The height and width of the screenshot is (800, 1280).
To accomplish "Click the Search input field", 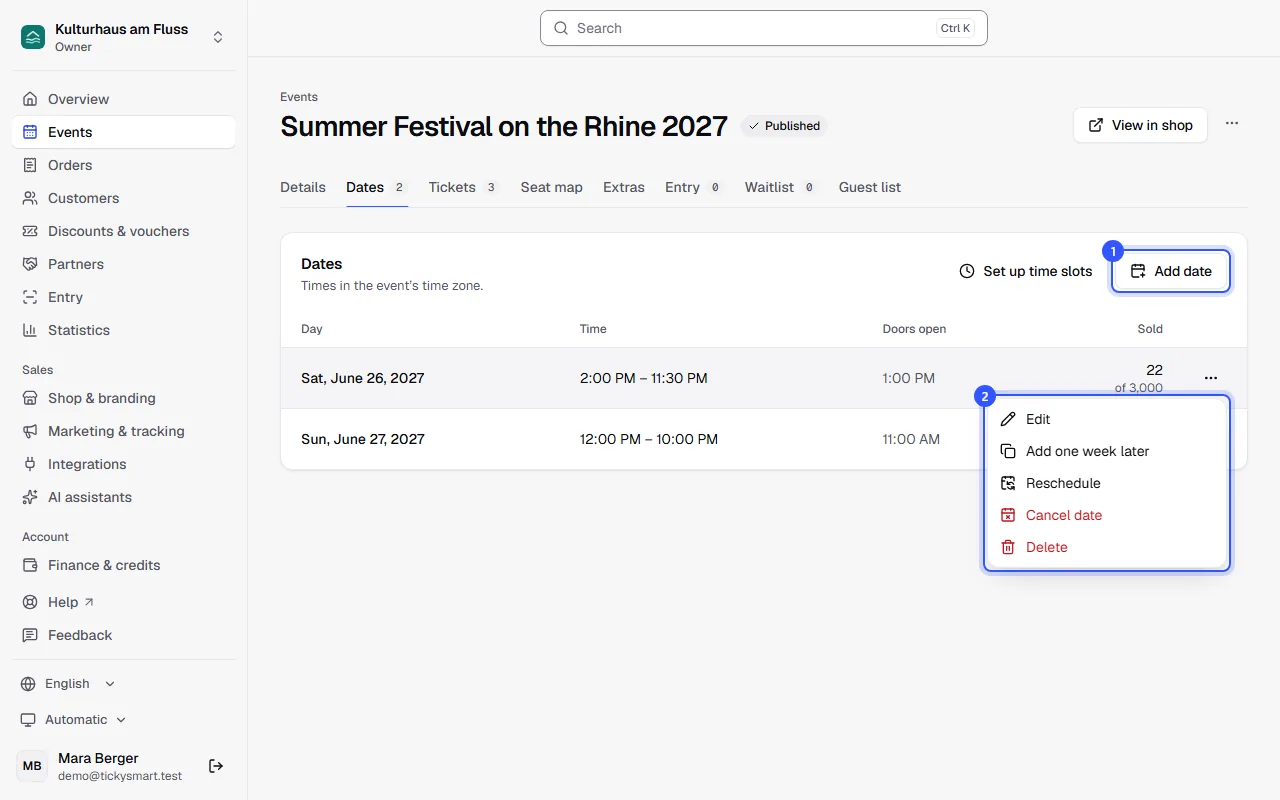I will (764, 28).
